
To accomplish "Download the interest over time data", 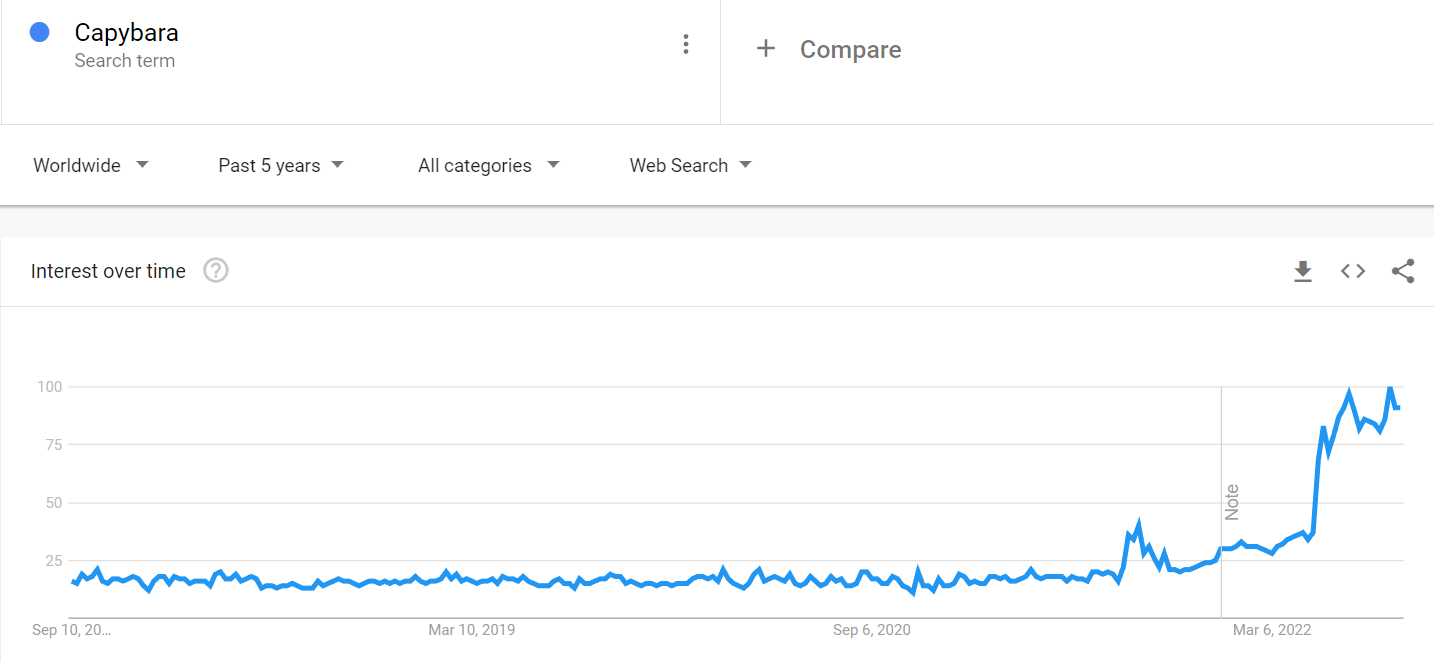I will pos(1302,271).
